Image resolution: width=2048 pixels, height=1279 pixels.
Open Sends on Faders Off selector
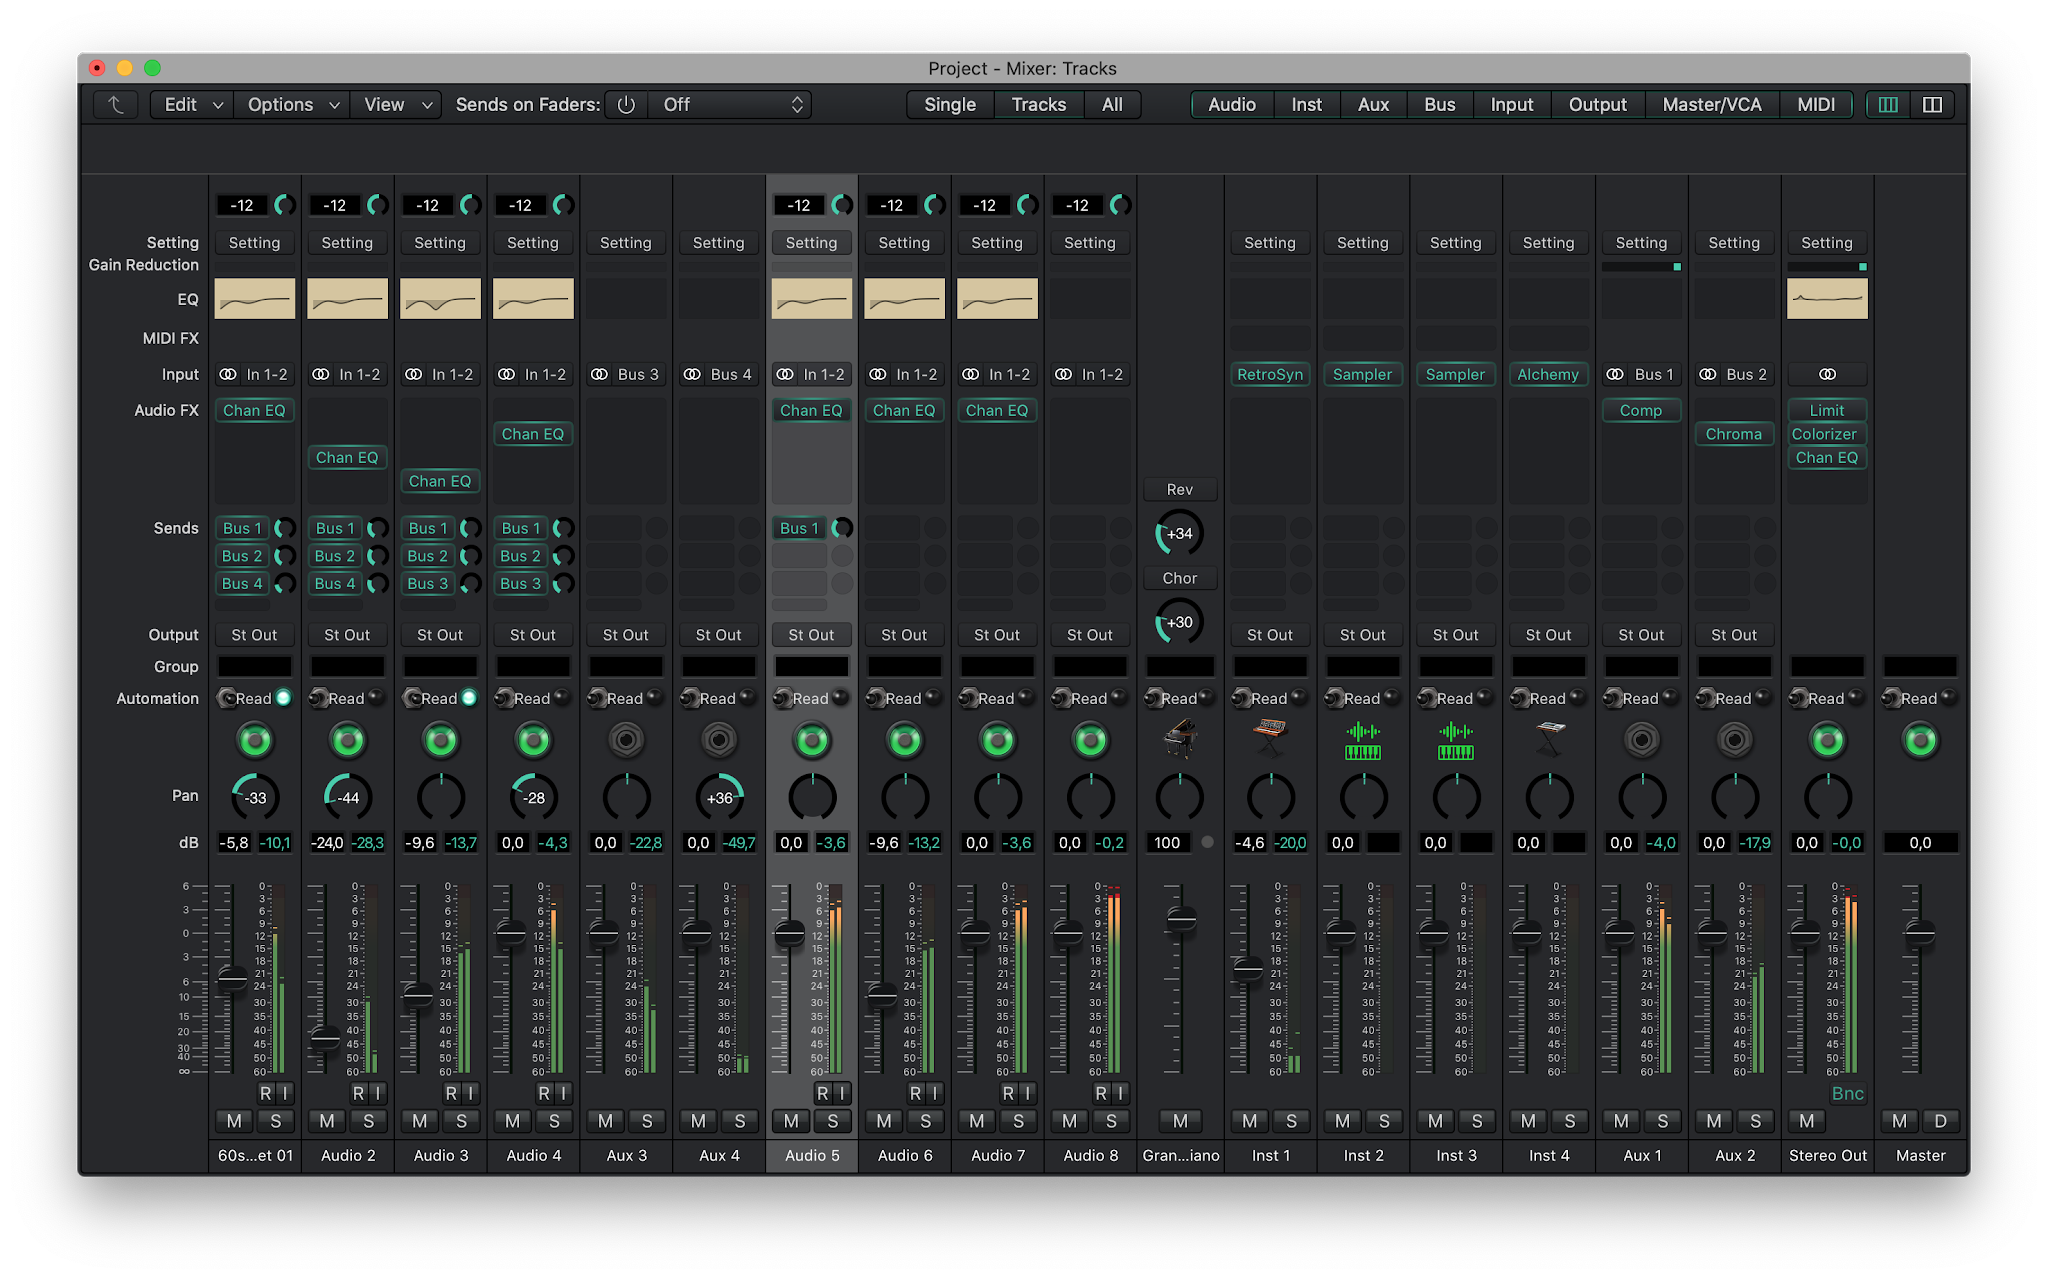pyautogui.click(x=730, y=104)
